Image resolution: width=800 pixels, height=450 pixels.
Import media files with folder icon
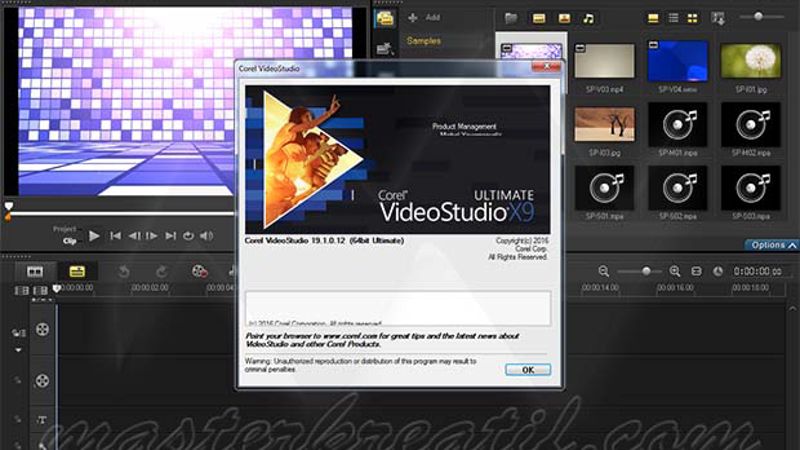point(511,19)
